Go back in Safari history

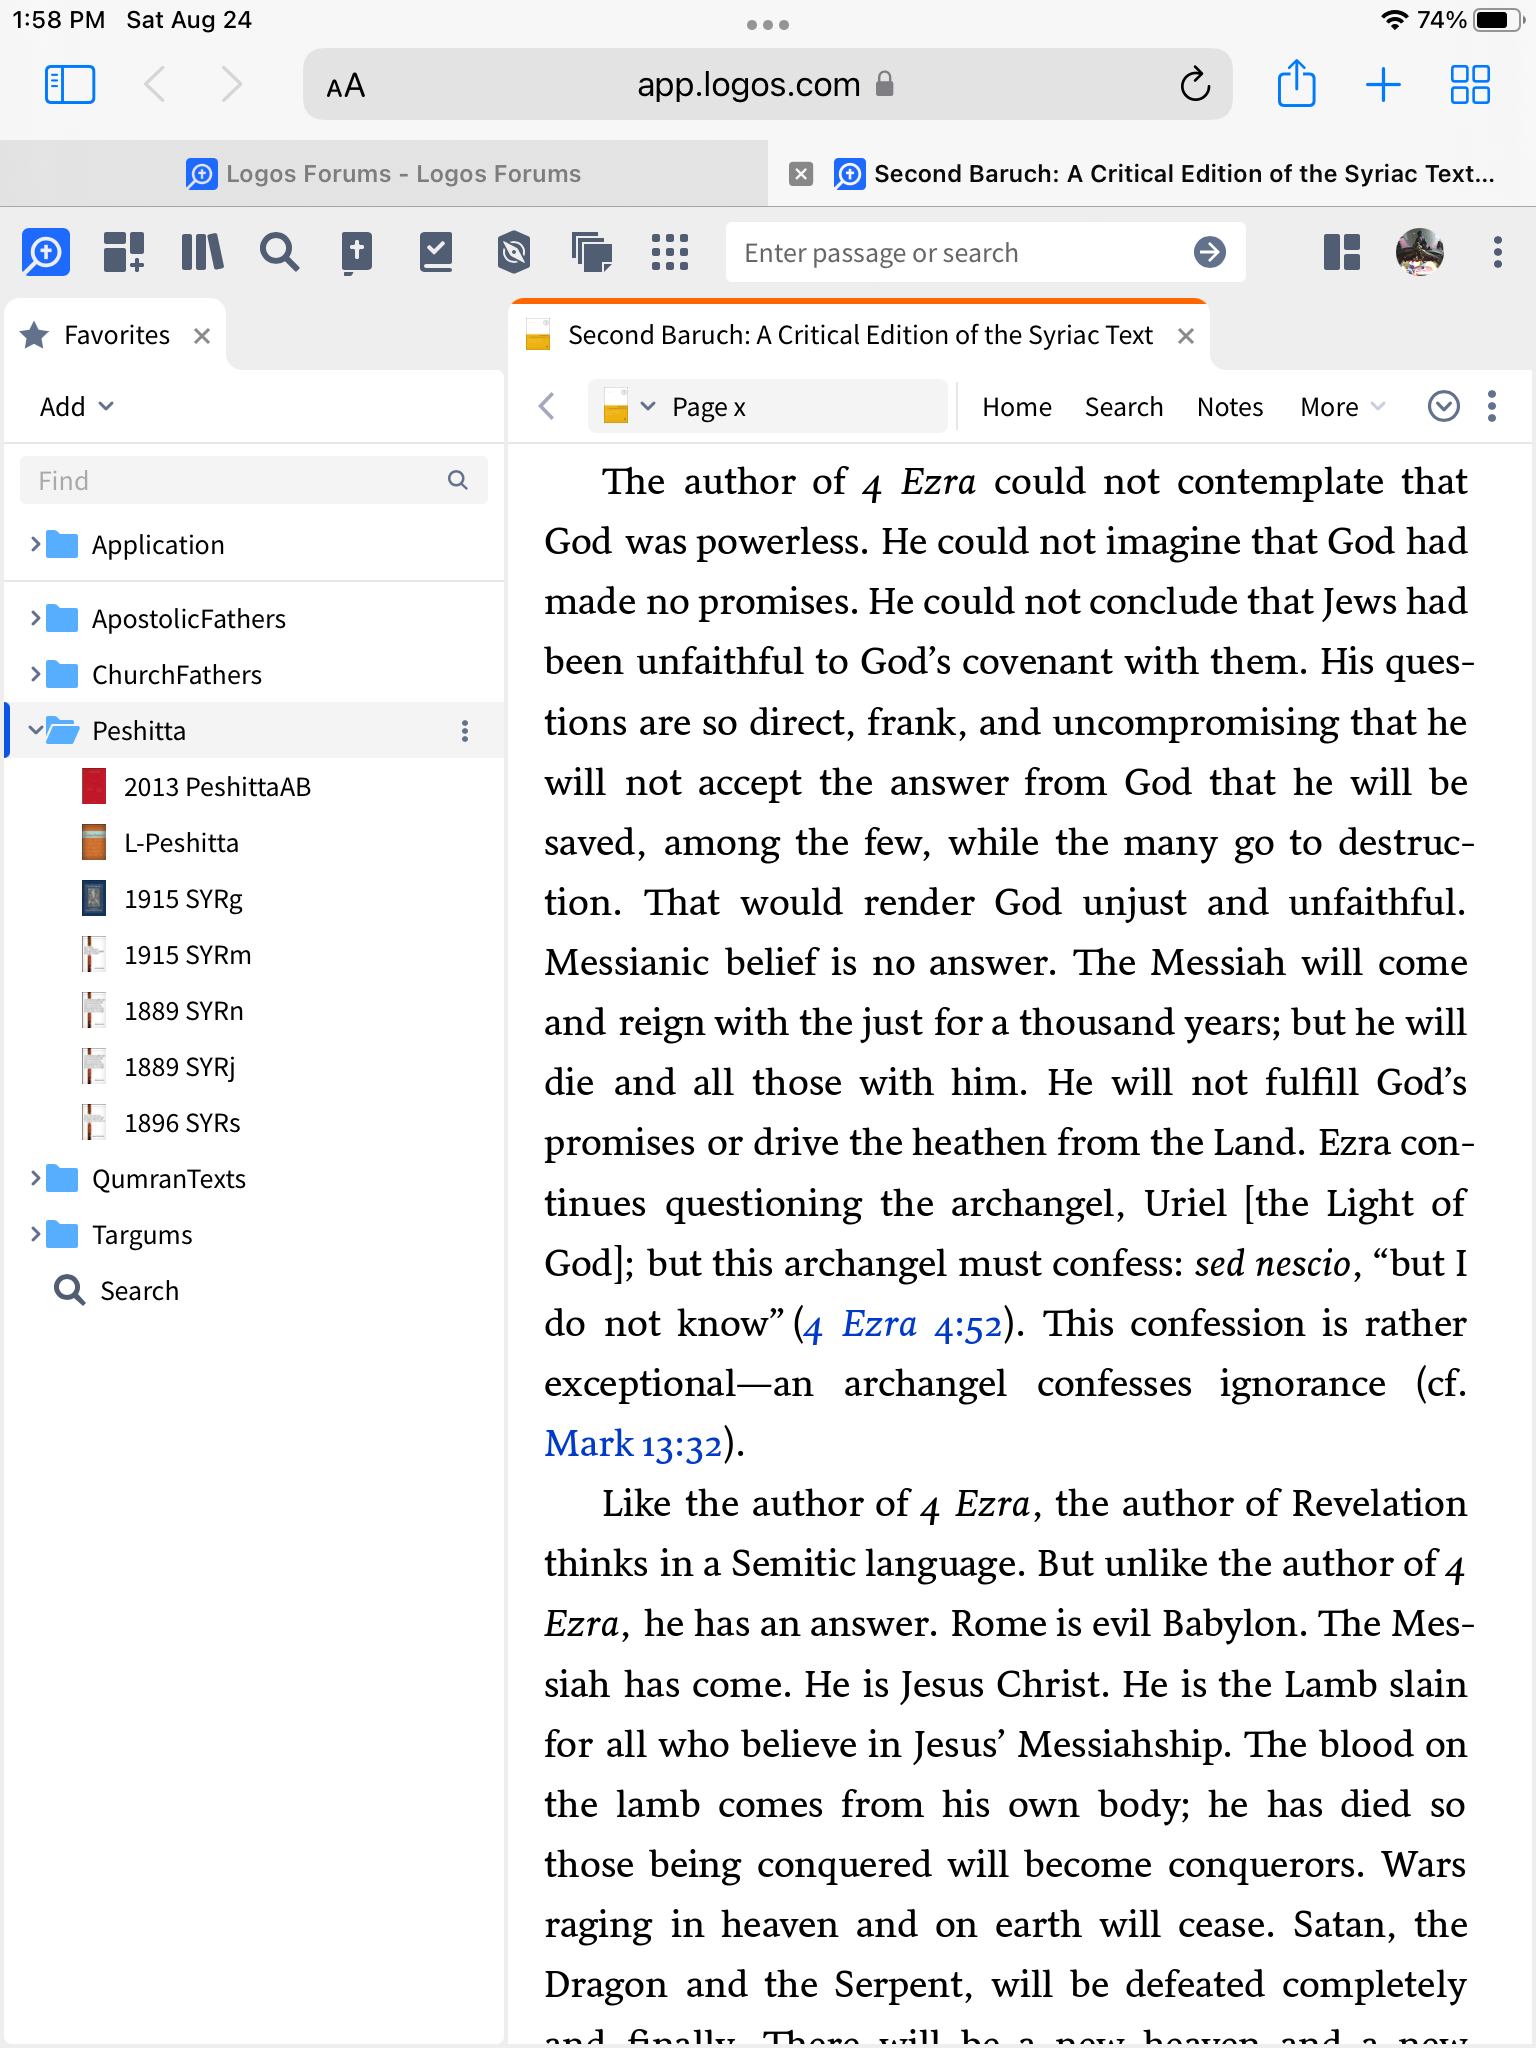pyautogui.click(x=155, y=84)
